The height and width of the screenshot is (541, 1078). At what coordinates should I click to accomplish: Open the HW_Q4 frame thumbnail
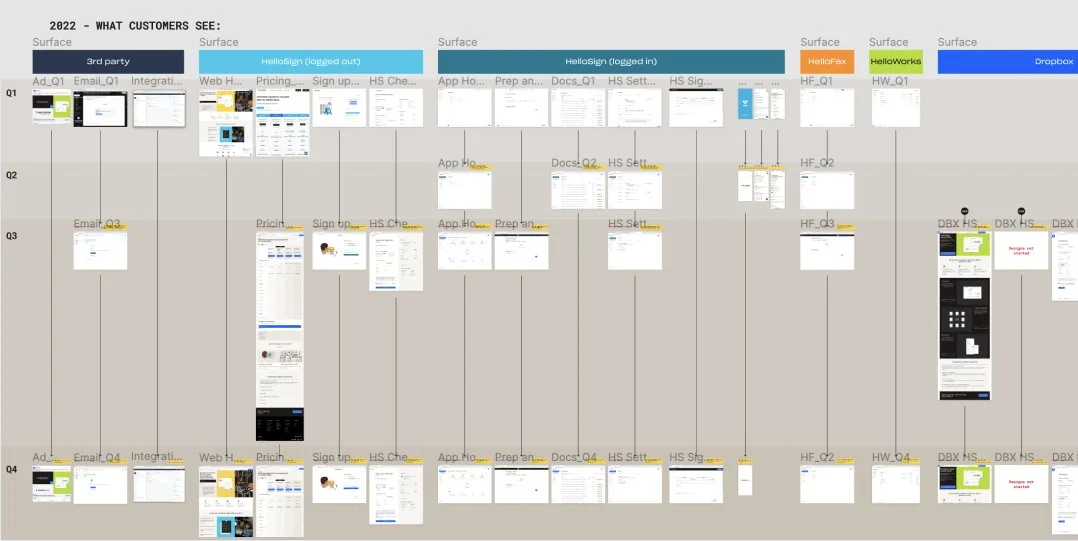[x=896, y=485]
